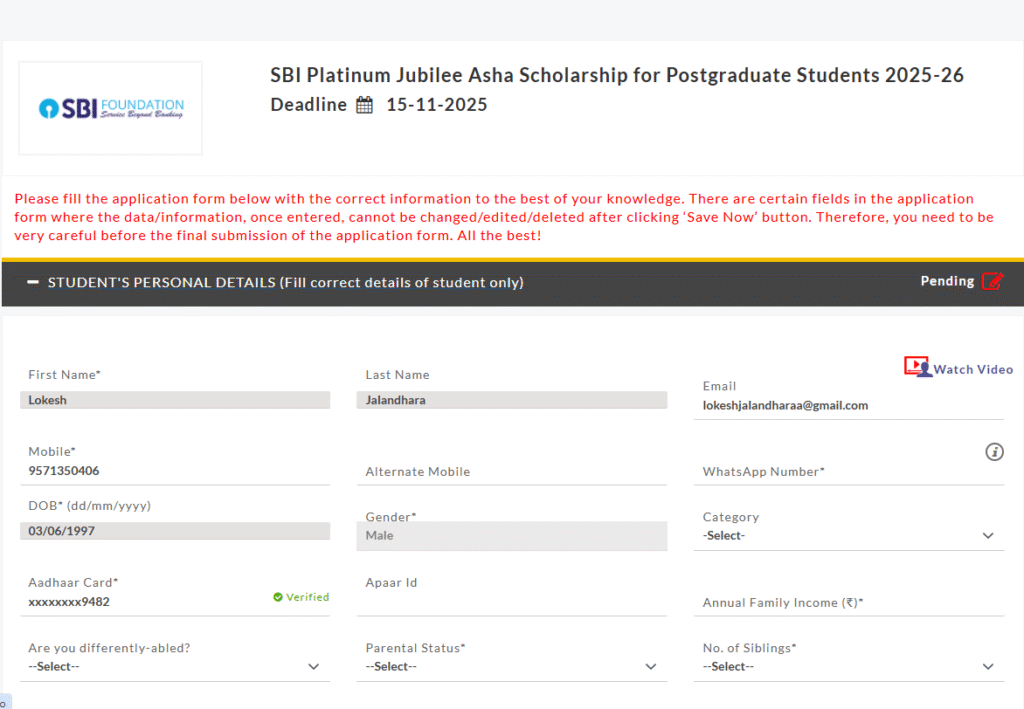Click the Mobile number field
This screenshot has height=709, width=1024.
click(174, 471)
